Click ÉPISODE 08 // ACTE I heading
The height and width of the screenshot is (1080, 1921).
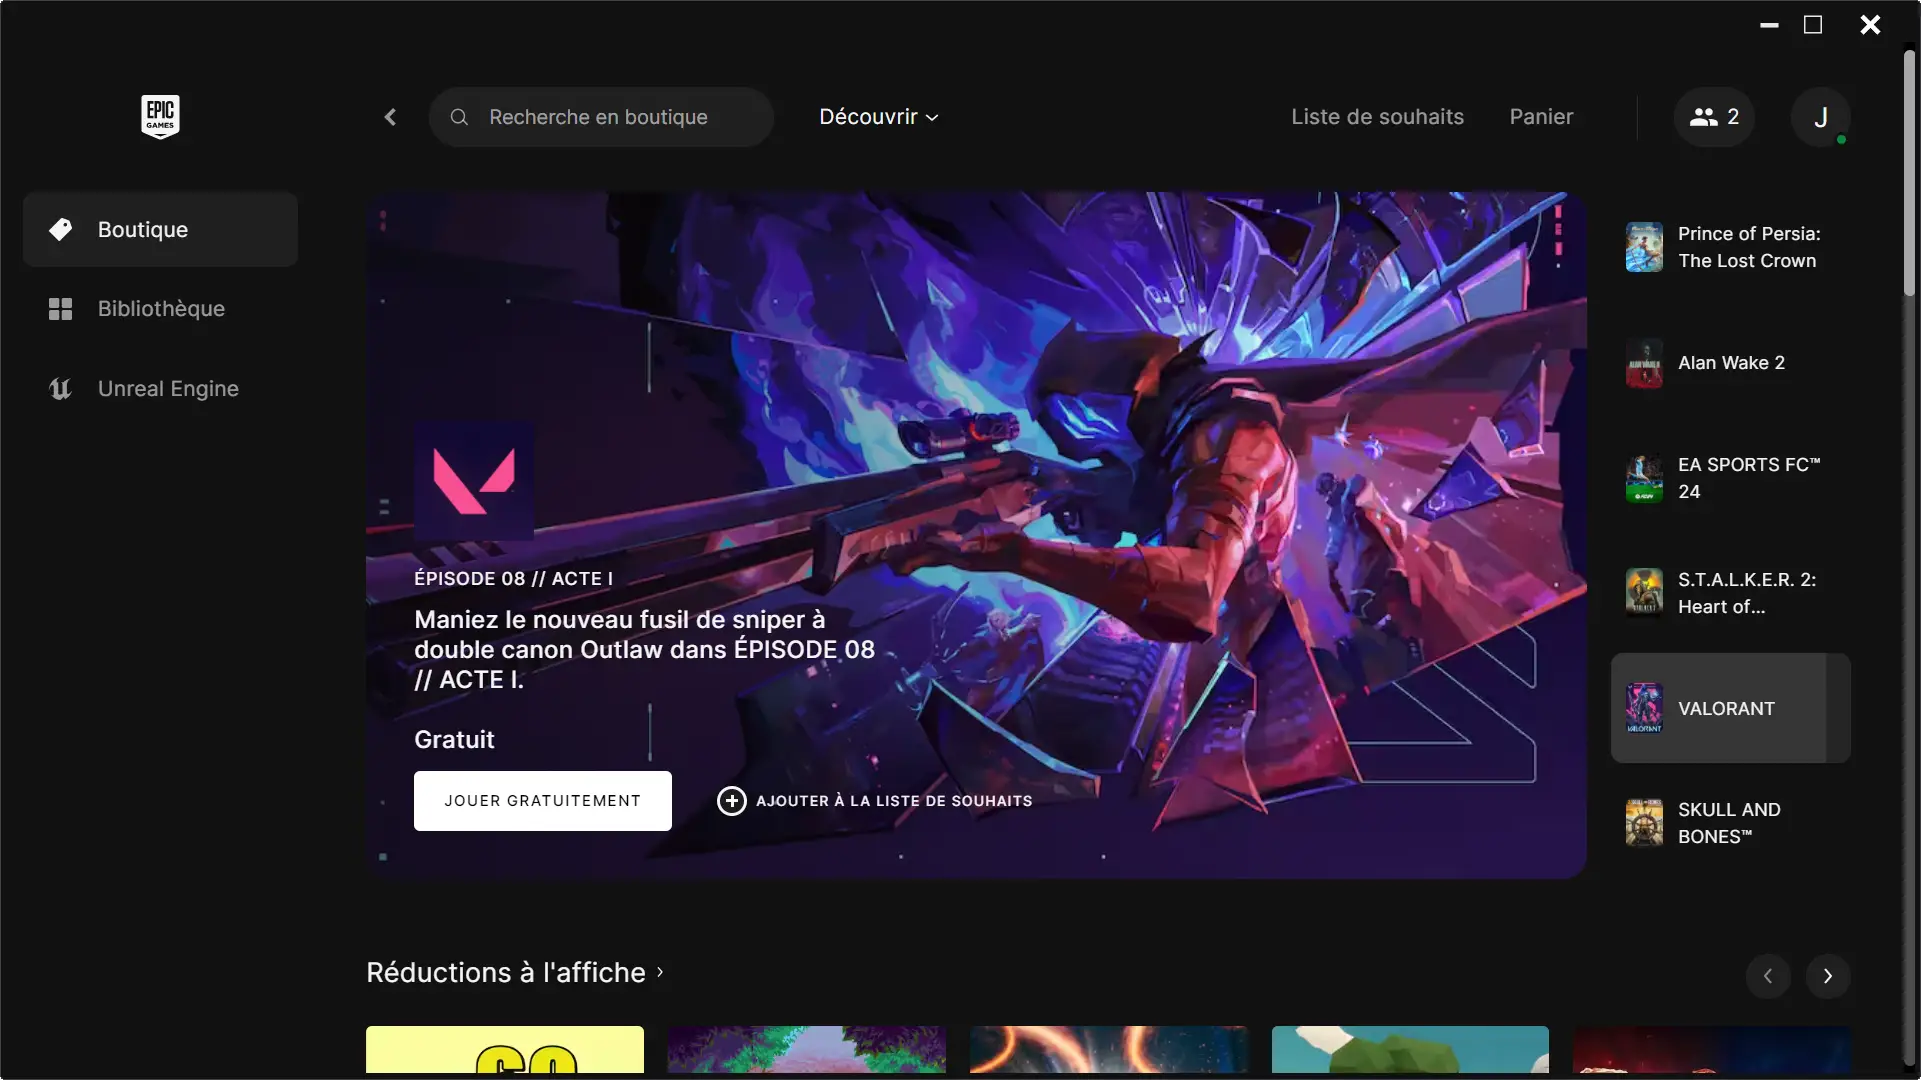coord(514,579)
